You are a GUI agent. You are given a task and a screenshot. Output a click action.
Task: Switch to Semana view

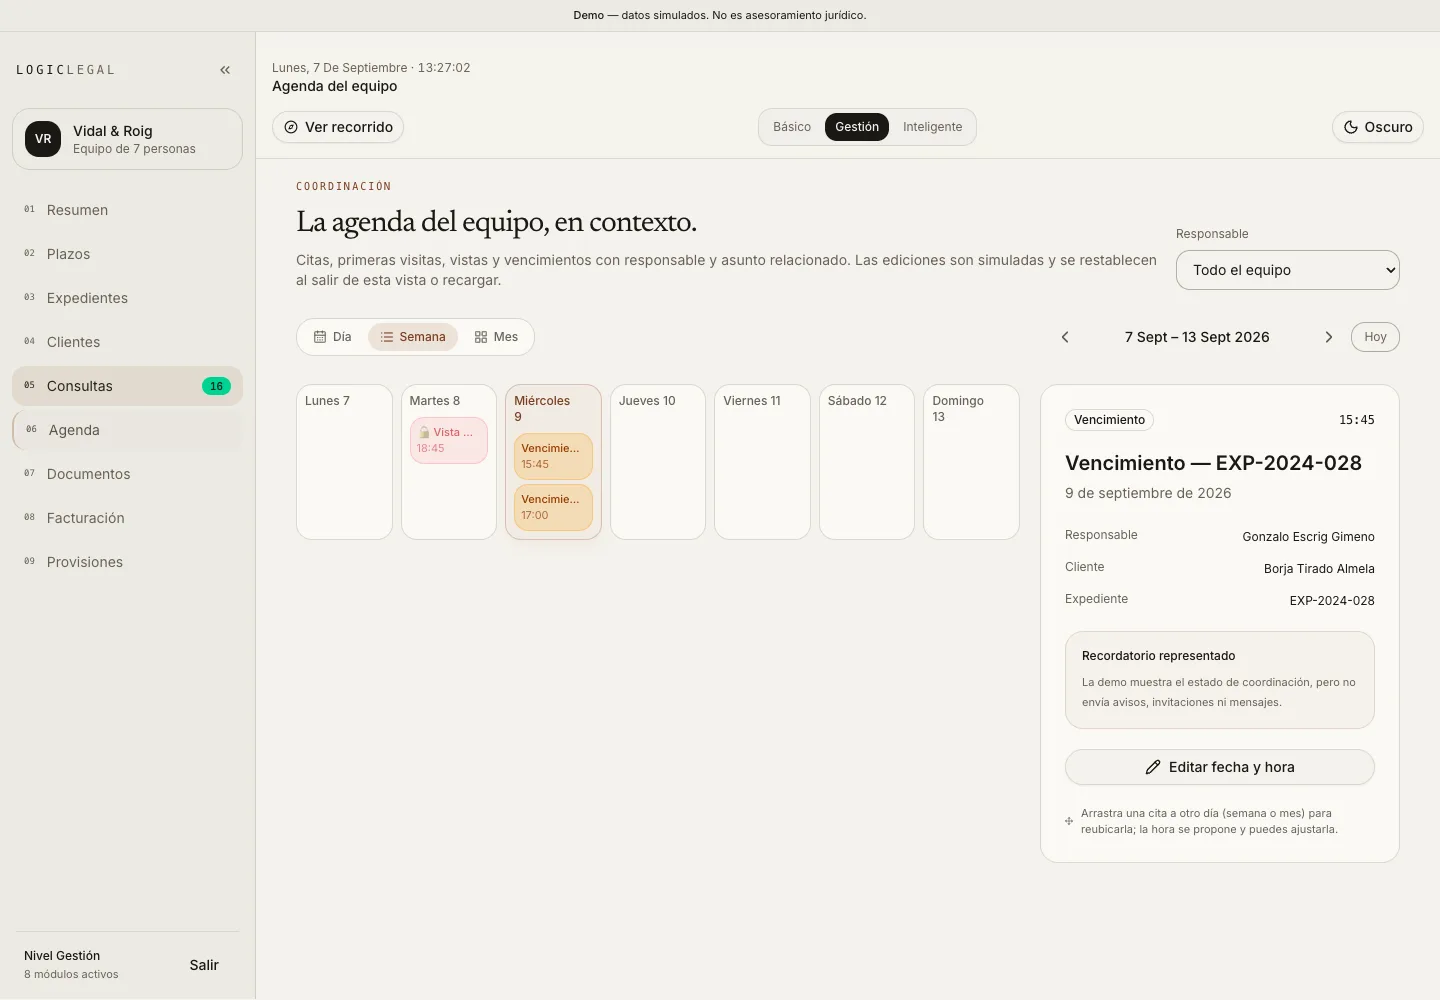click(x=413, y=337)
